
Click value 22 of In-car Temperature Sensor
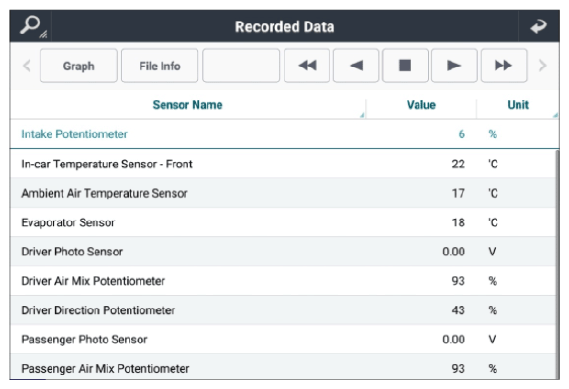point(458,164)
